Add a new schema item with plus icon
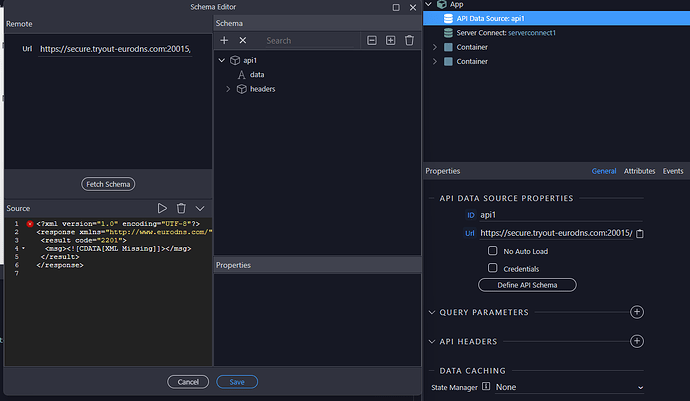 [224, 40]
